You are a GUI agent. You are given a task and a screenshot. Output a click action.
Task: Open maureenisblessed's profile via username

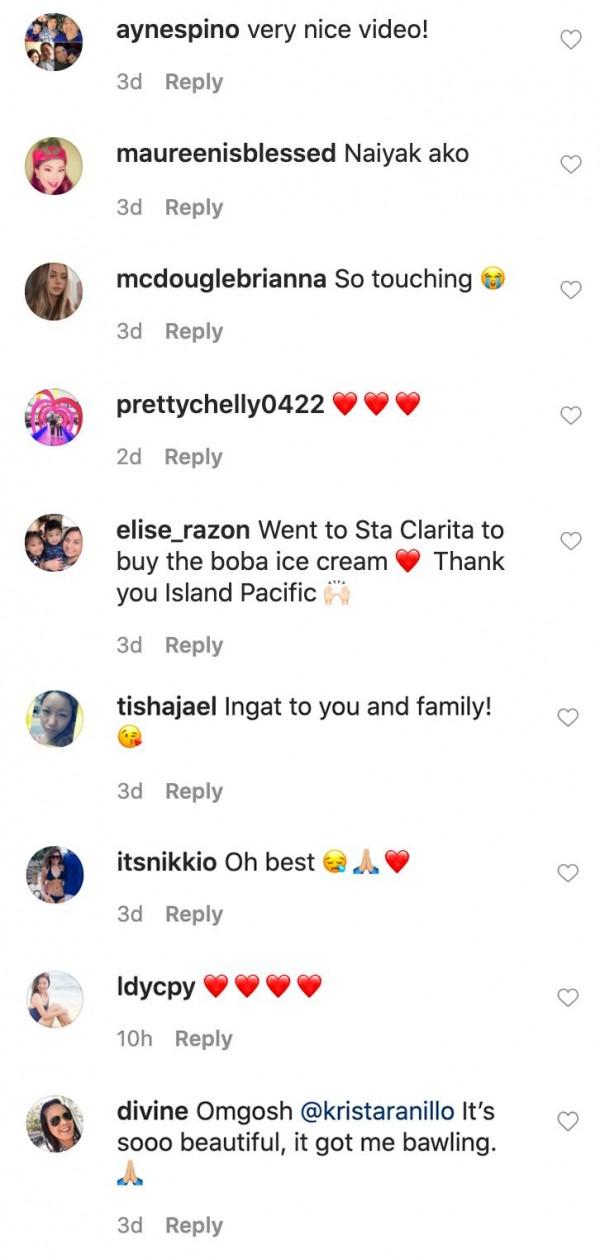click(226, 154)
